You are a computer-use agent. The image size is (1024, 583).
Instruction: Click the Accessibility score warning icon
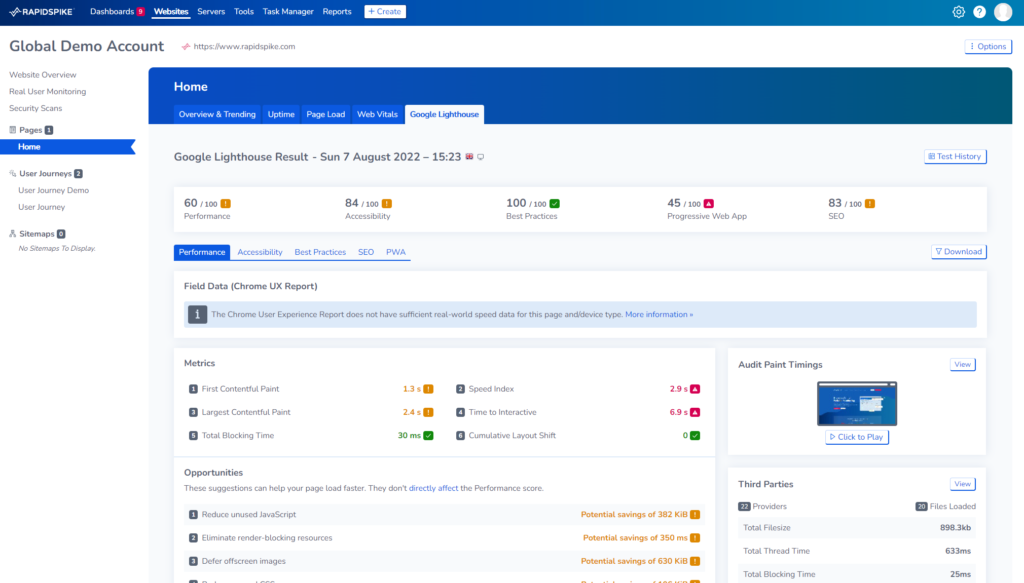387,204
